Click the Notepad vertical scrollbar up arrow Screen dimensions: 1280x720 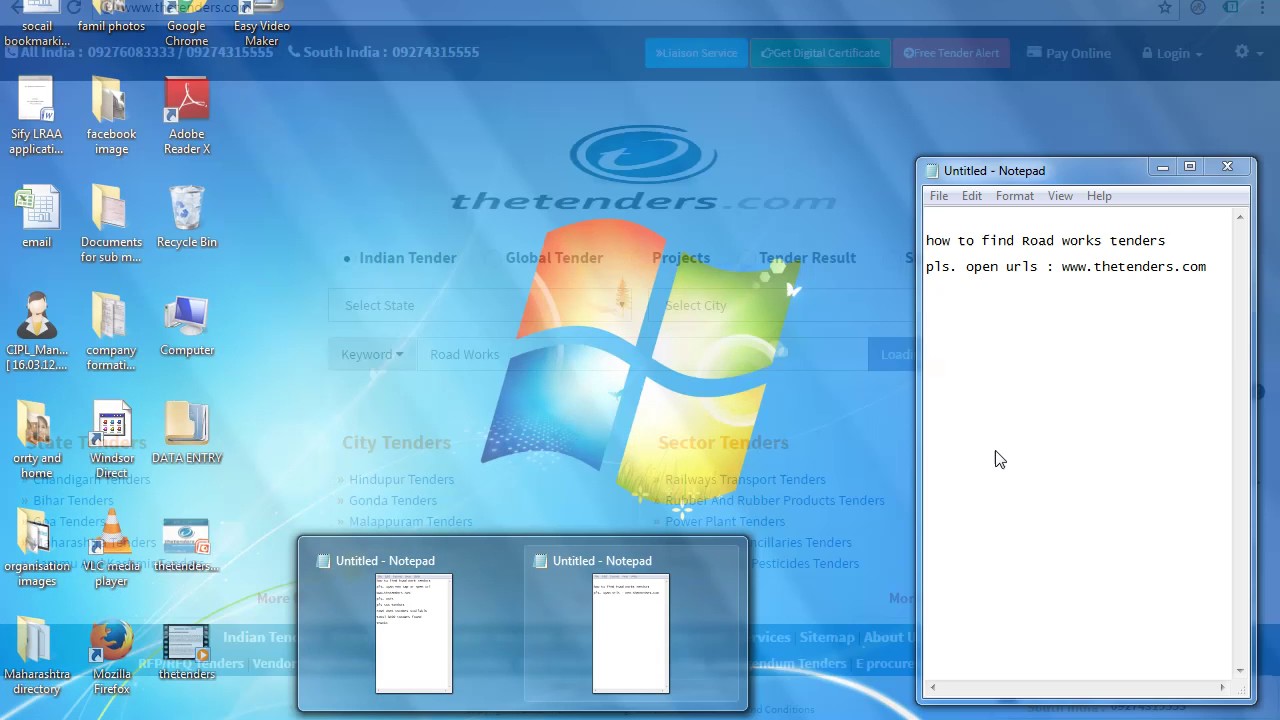[x=1241, y=217]
